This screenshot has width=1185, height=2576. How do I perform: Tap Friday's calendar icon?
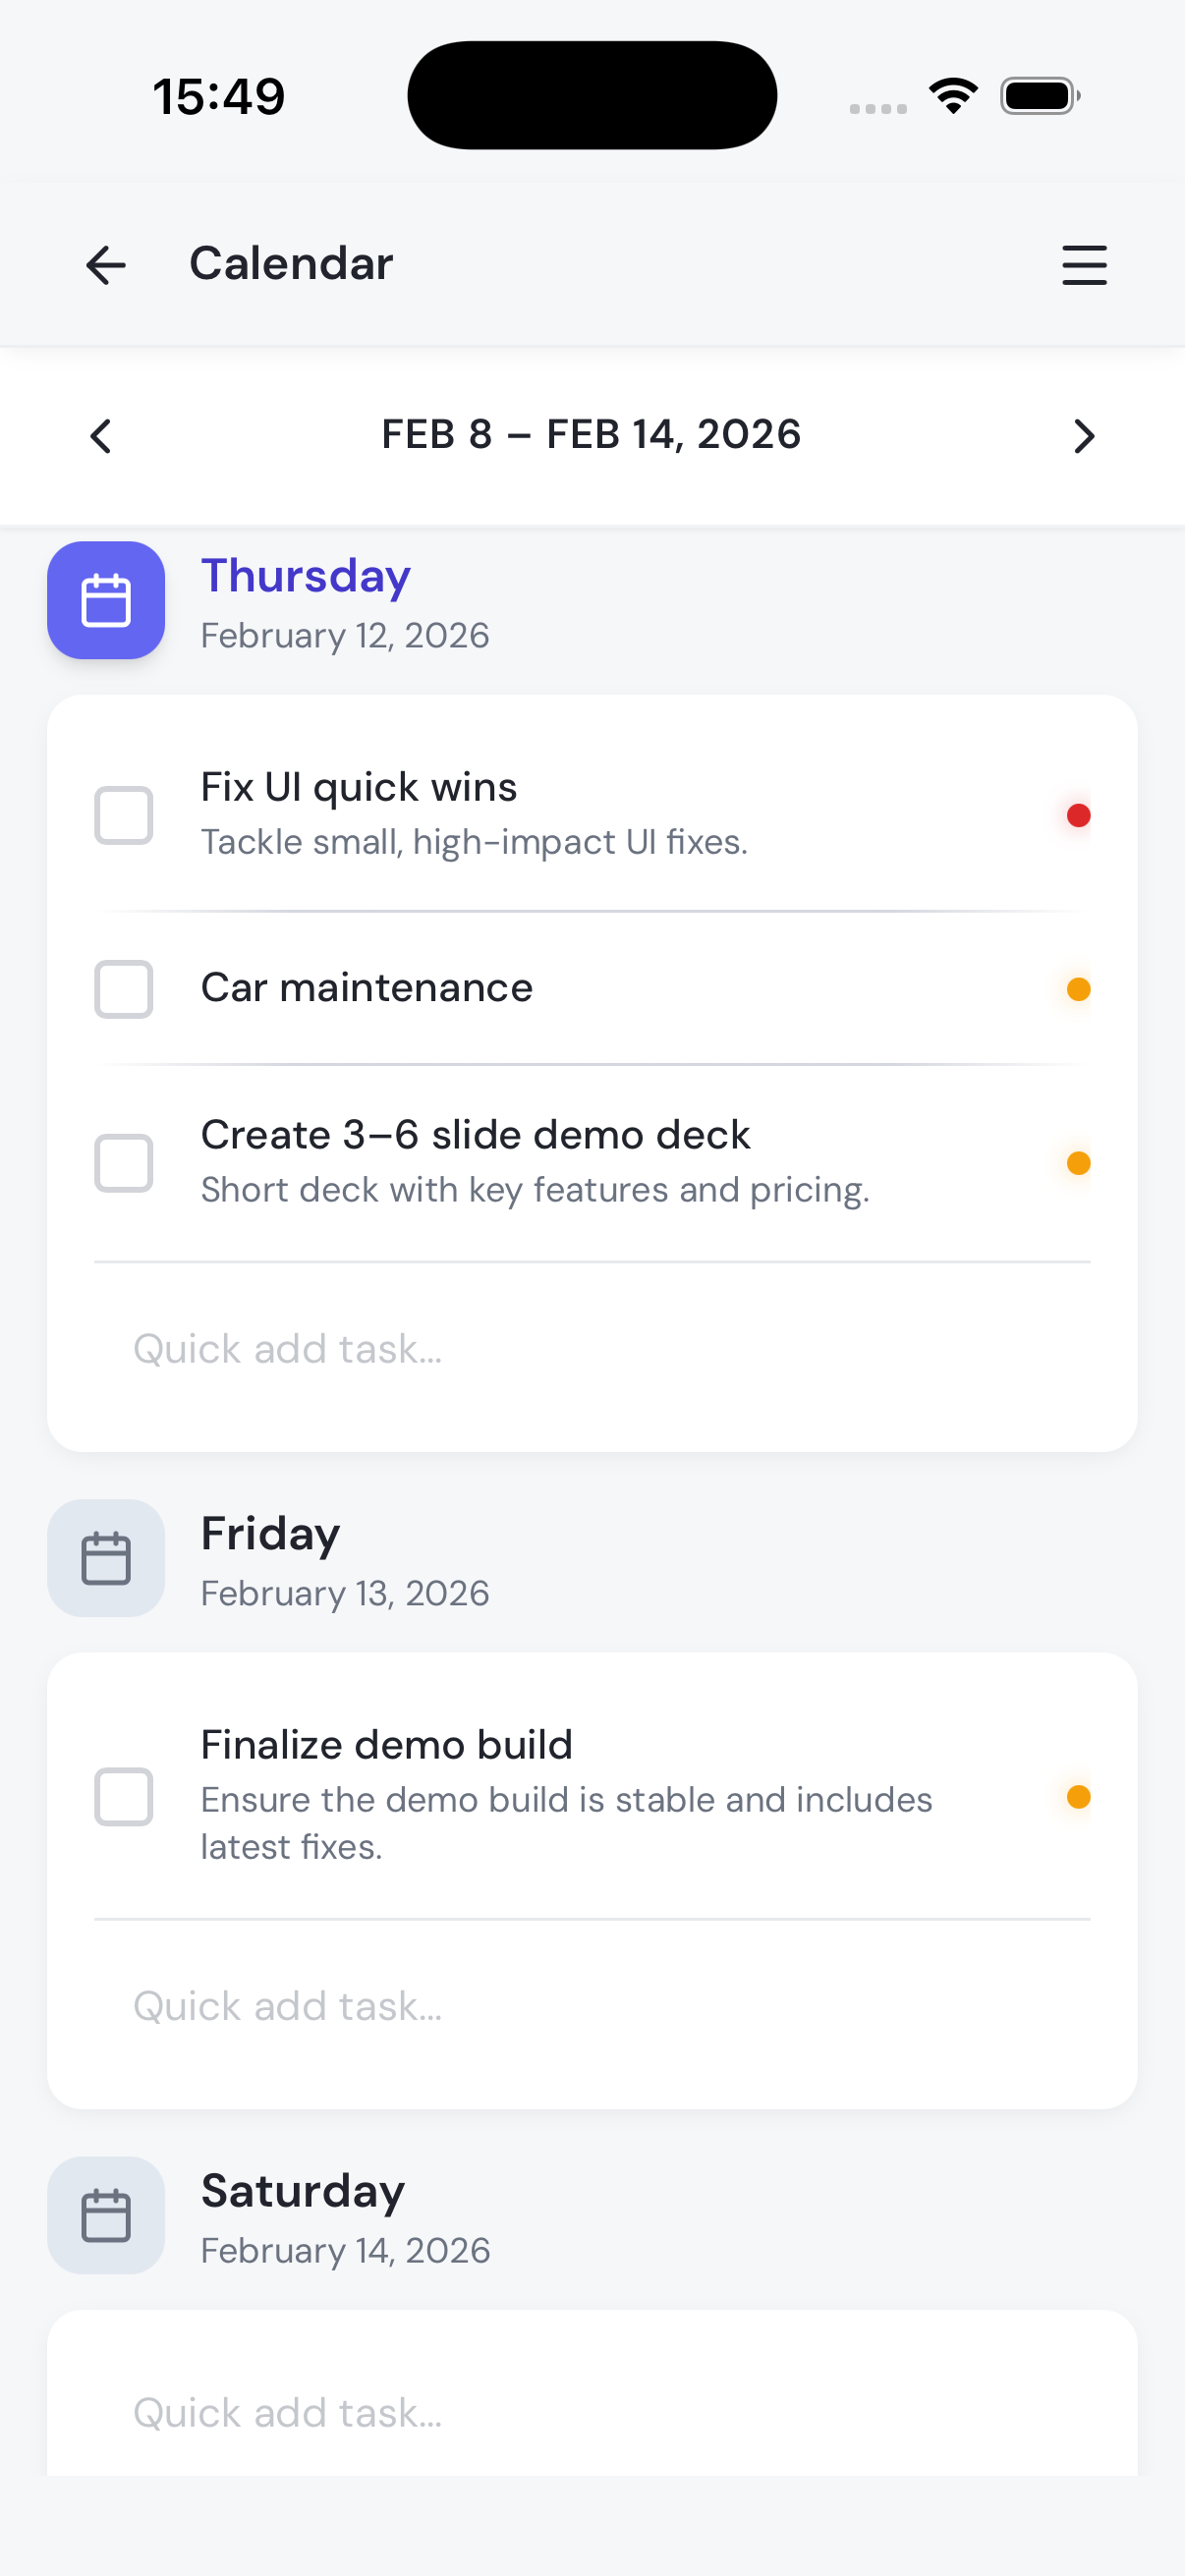click(x=106, y=1557)
